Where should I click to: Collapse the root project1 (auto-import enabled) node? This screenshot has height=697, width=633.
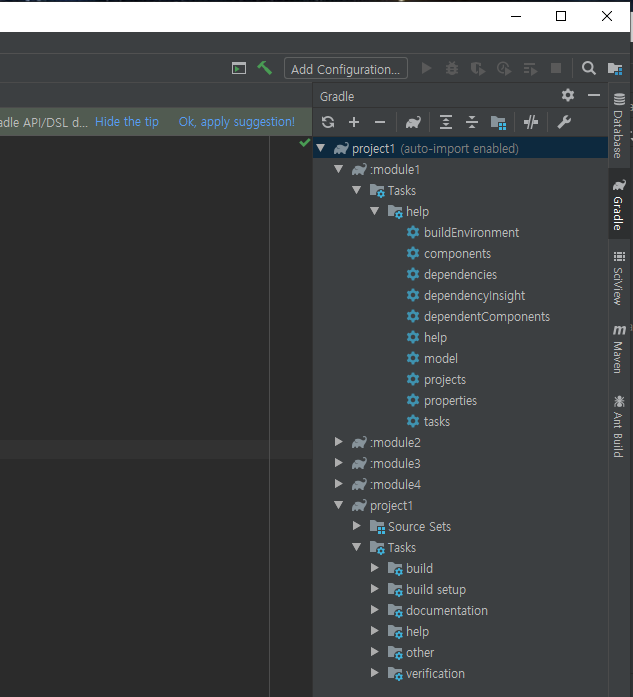(321, 148)
